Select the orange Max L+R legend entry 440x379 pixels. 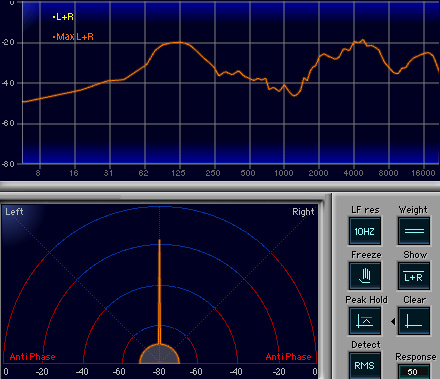click(x=73, y=37)
